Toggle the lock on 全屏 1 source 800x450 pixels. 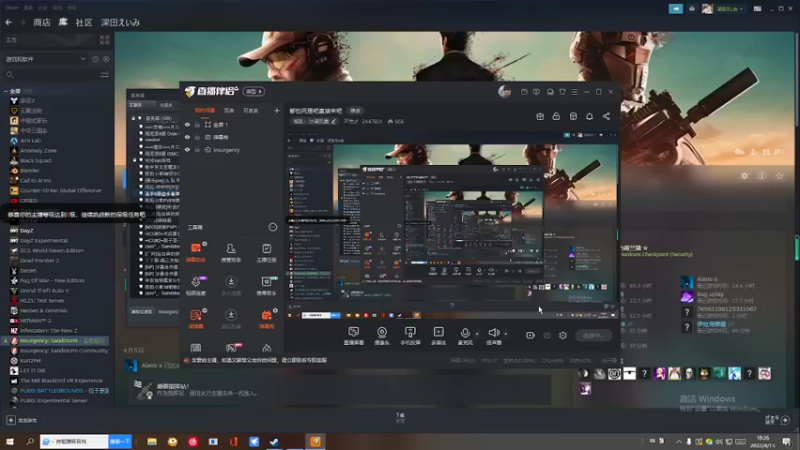point(197,124)
